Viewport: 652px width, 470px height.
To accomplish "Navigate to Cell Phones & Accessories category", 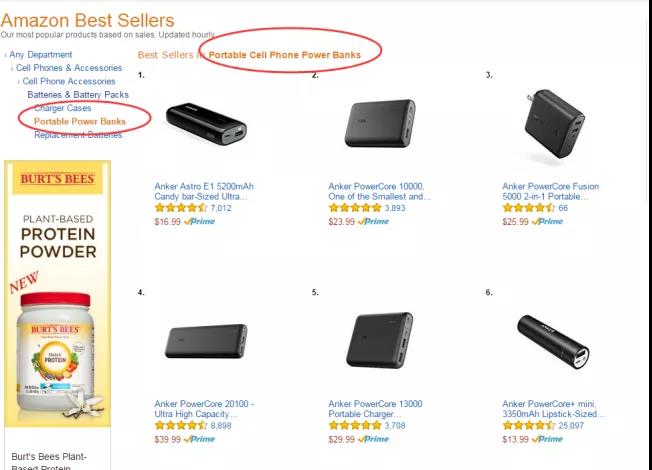I will click(x=69, y=68).
